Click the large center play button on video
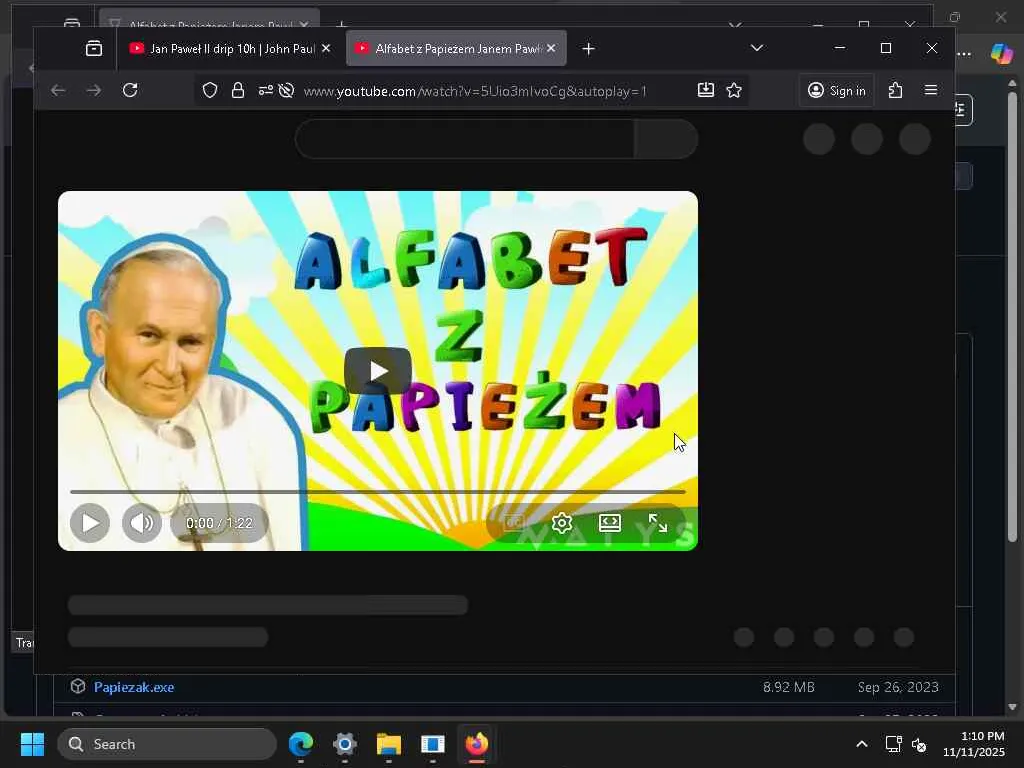1024x768 pixels. 377,371
